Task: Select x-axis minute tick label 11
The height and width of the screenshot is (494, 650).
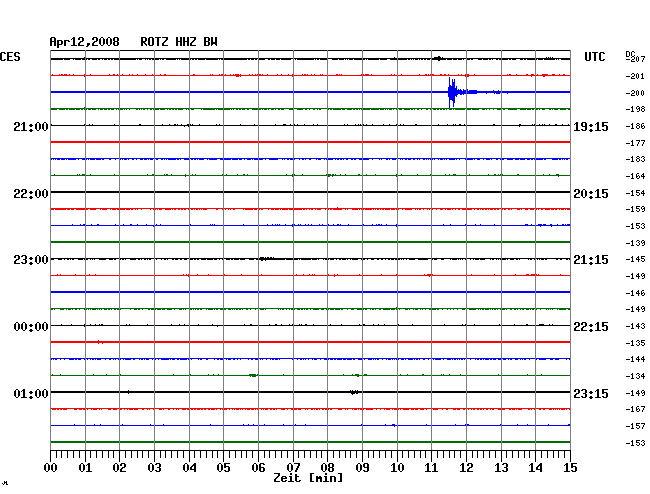Action: point(431,468)
